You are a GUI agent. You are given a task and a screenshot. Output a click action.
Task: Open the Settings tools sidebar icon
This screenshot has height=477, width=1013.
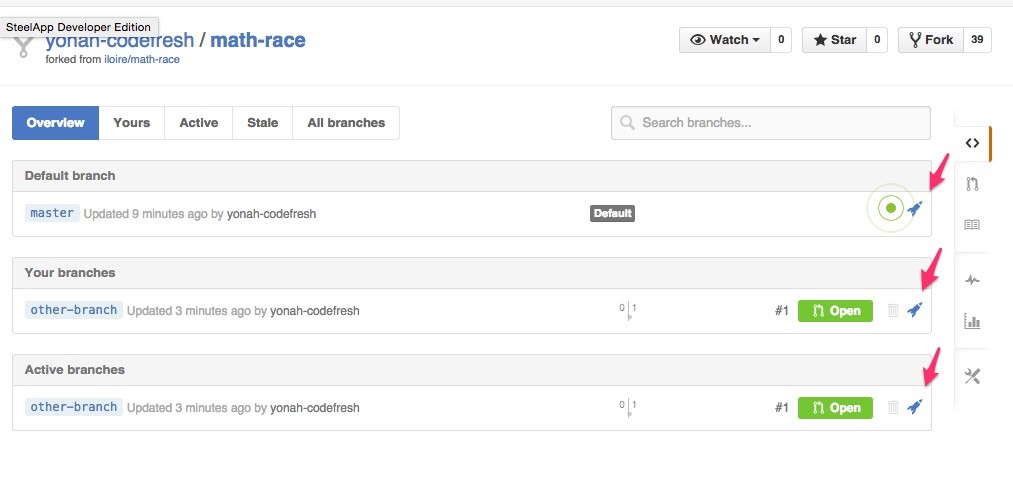pos(972,376)
